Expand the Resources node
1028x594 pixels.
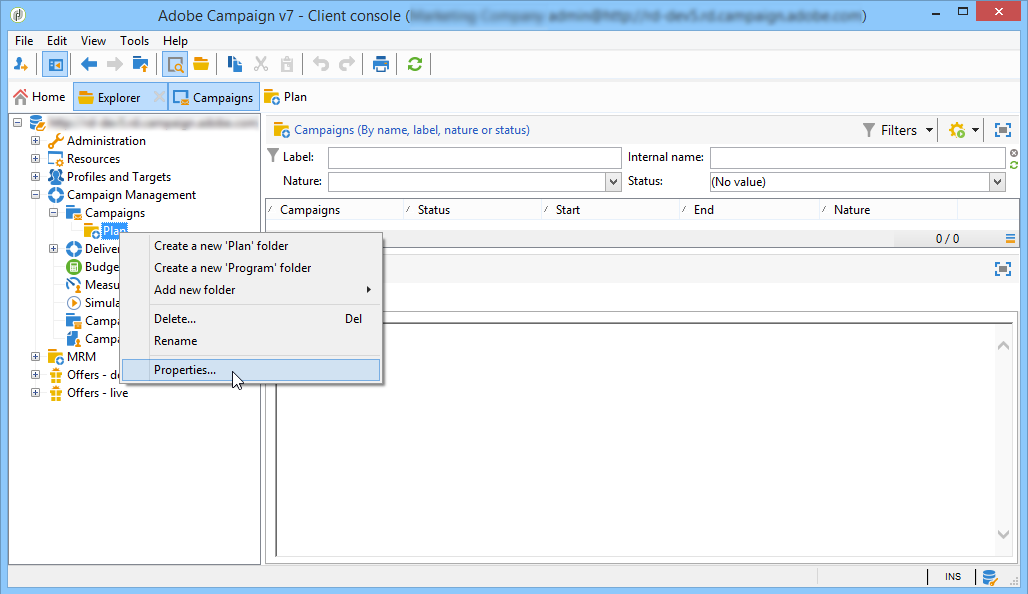point(35,159)
